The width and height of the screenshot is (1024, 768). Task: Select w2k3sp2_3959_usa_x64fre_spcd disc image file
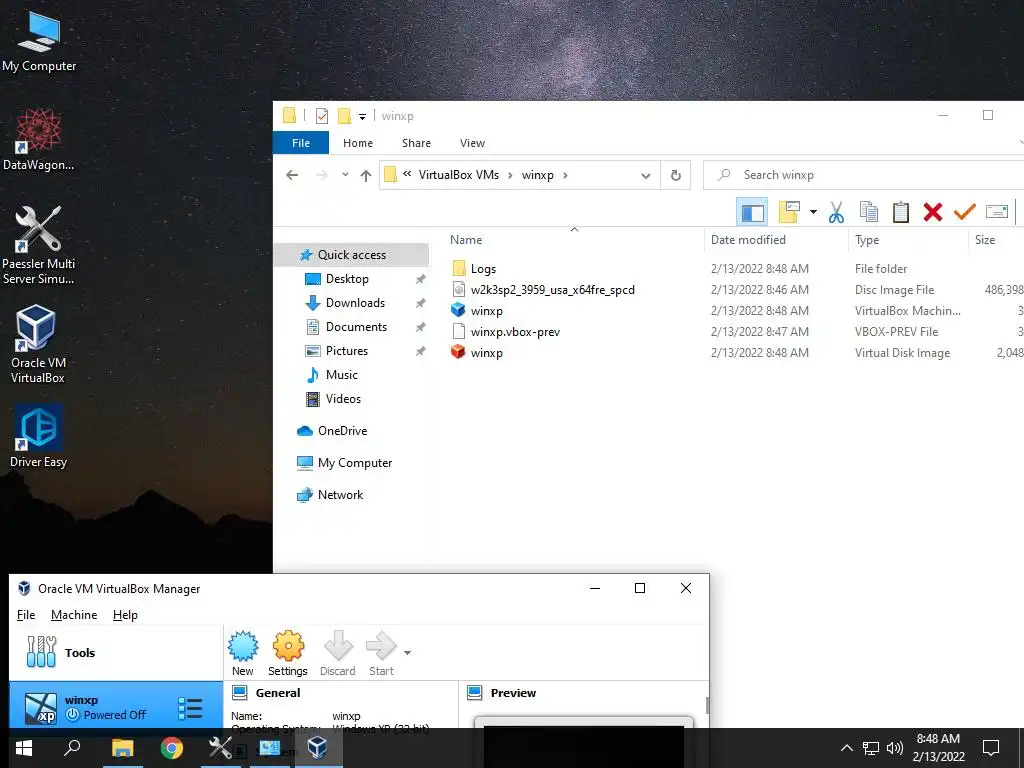coord(552,289)
